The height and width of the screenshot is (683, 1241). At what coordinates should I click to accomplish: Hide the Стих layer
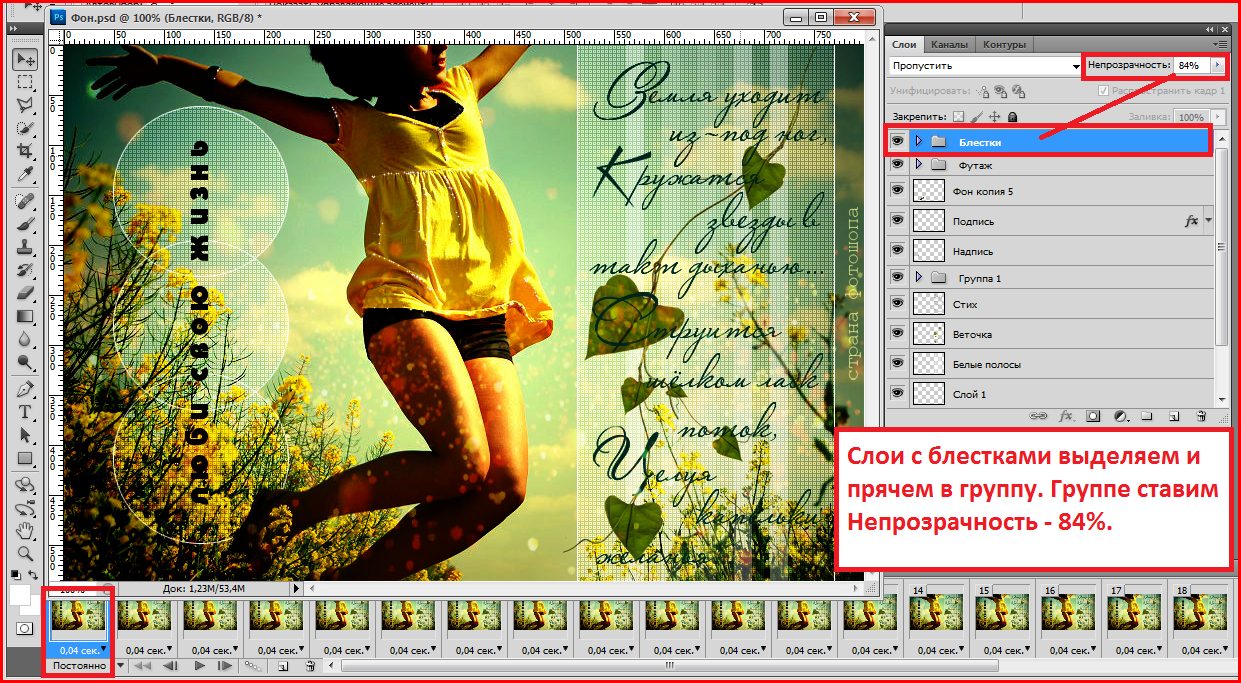pyautogui.click(x=897, y=304)
